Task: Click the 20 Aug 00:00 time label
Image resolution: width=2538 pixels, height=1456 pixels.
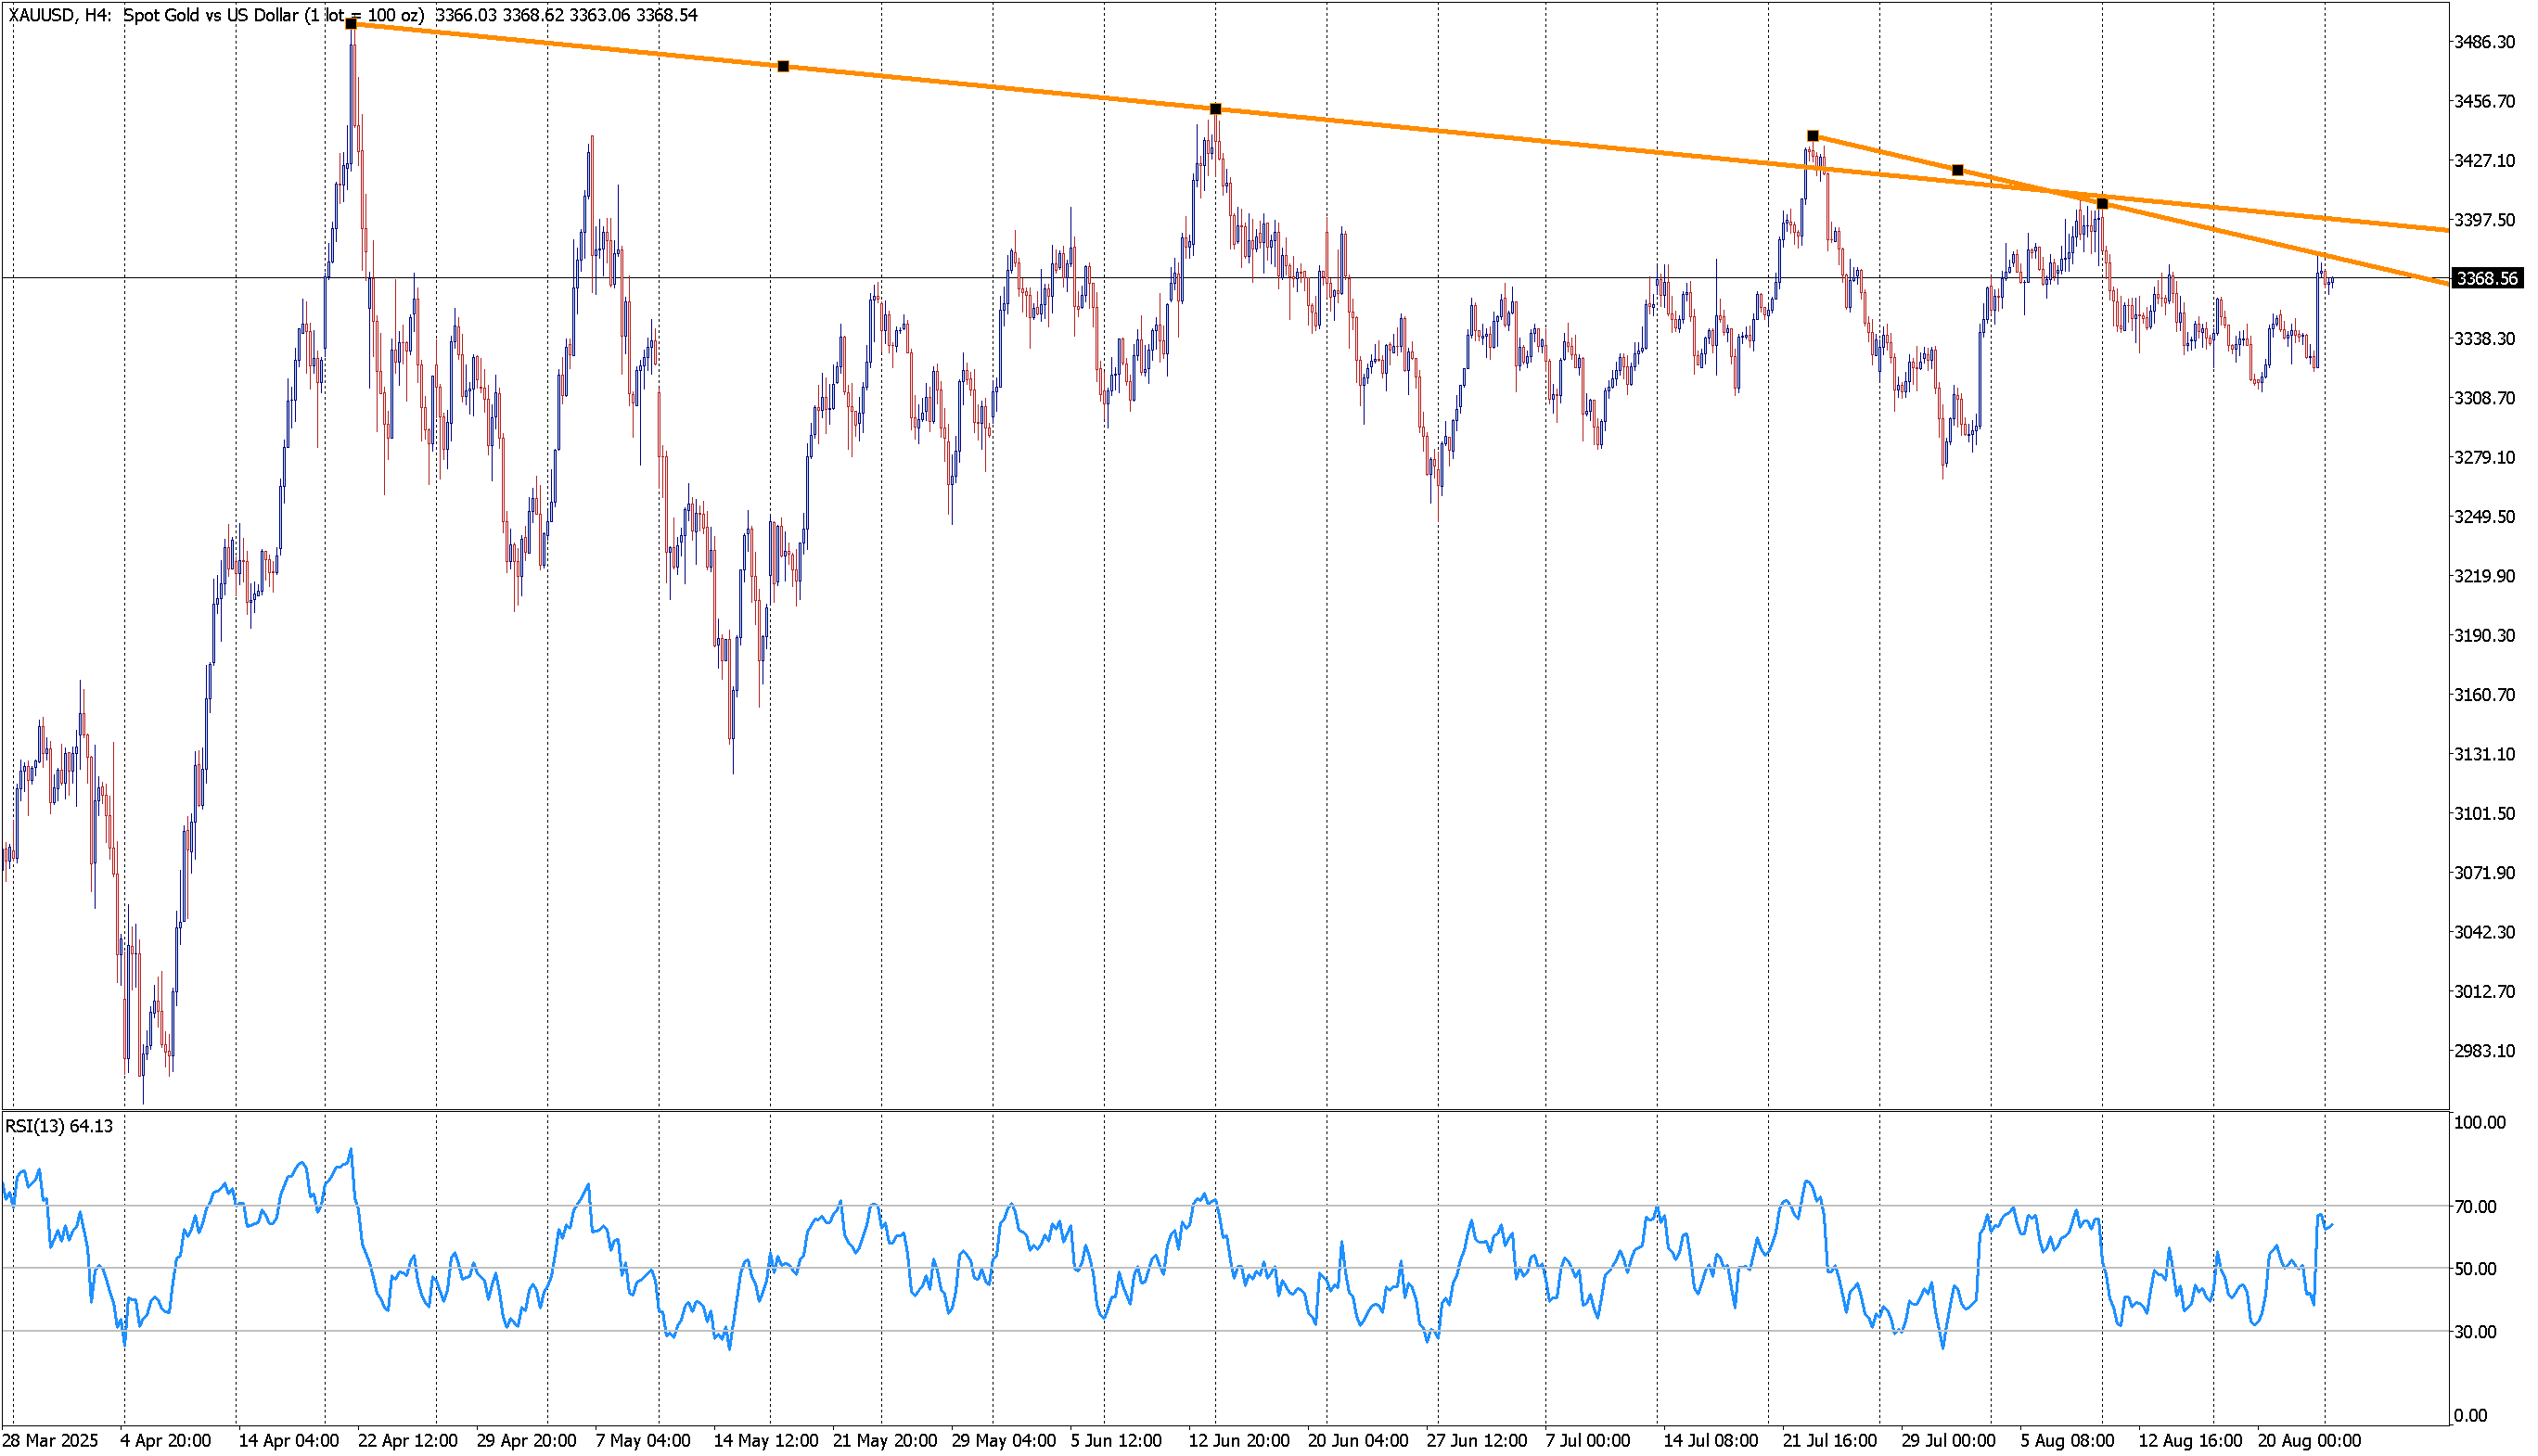Action: coord(2308,1440)
